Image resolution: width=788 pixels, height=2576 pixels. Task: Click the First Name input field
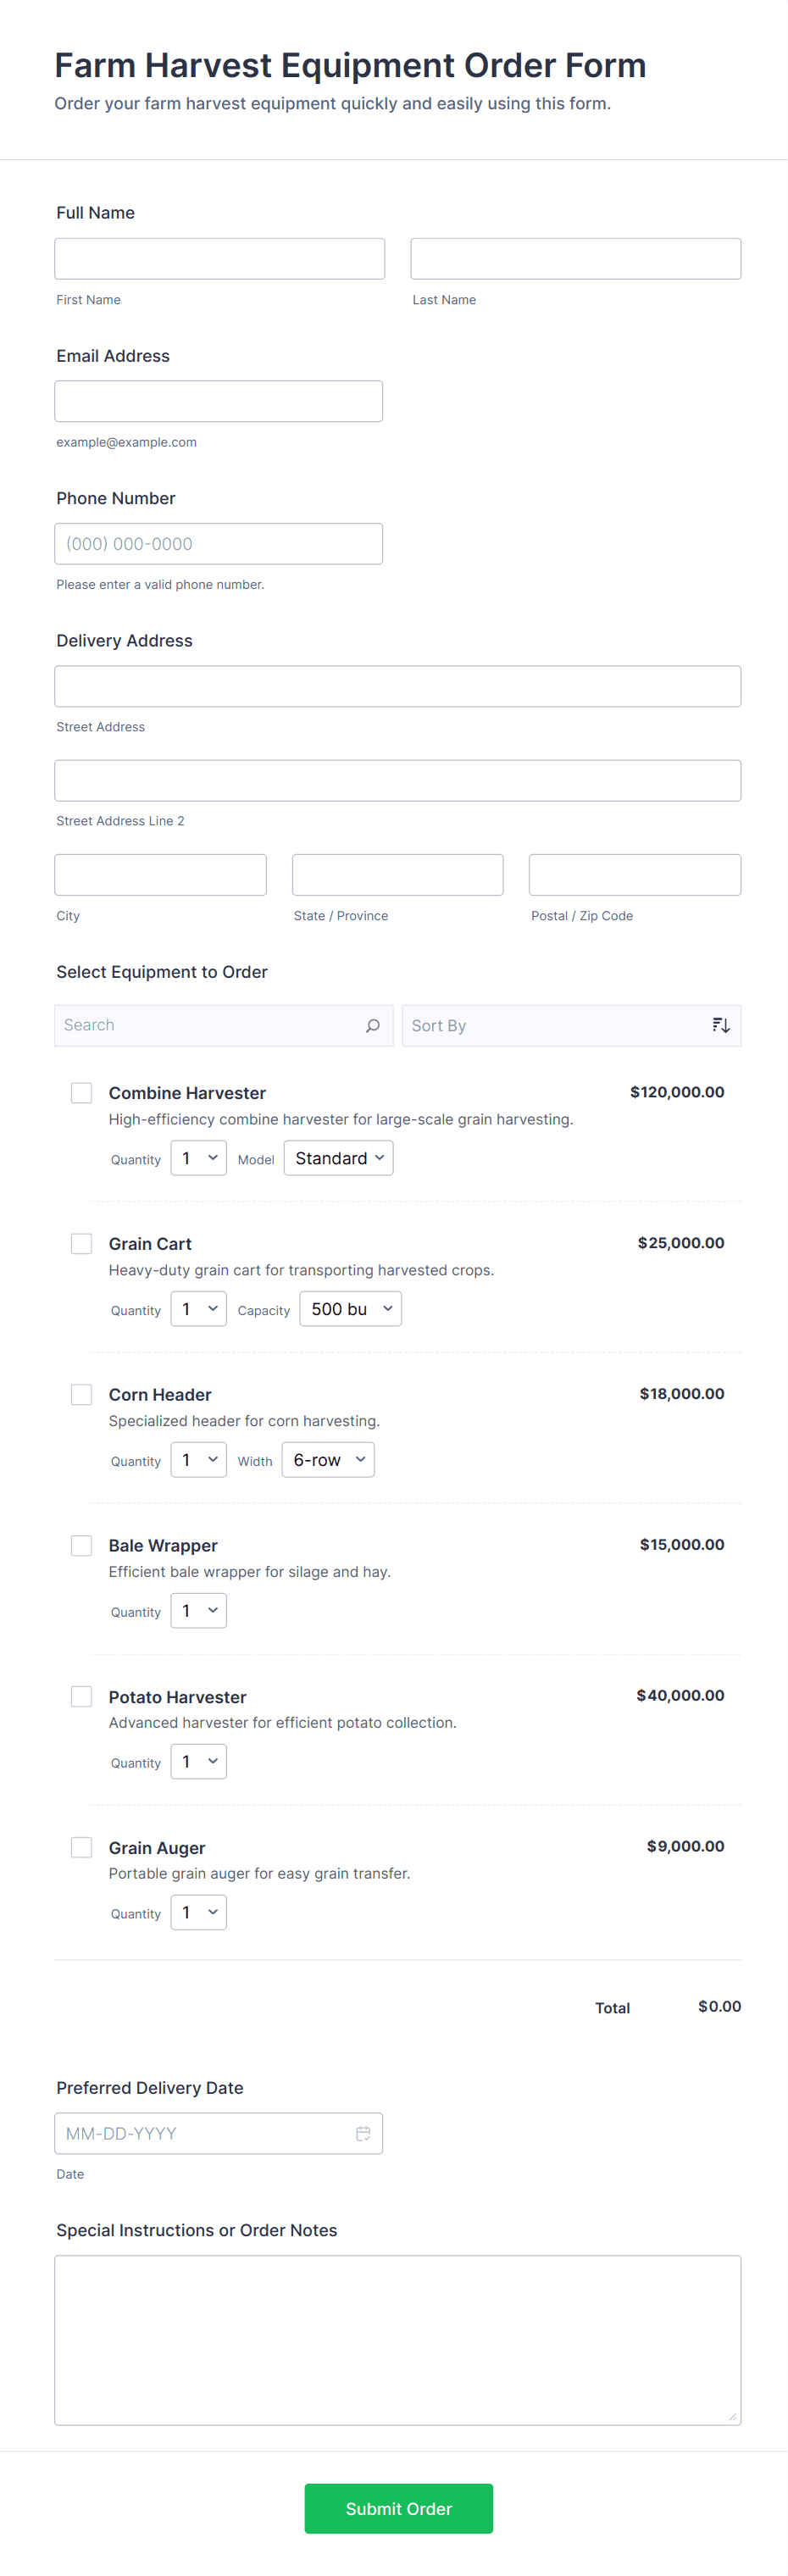(x=219, y=258)
